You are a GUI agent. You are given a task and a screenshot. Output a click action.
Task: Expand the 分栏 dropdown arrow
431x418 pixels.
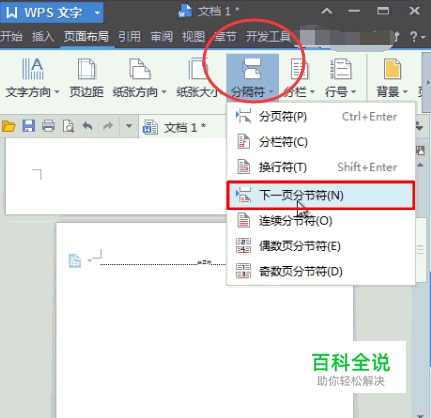(x=312, y=92)
